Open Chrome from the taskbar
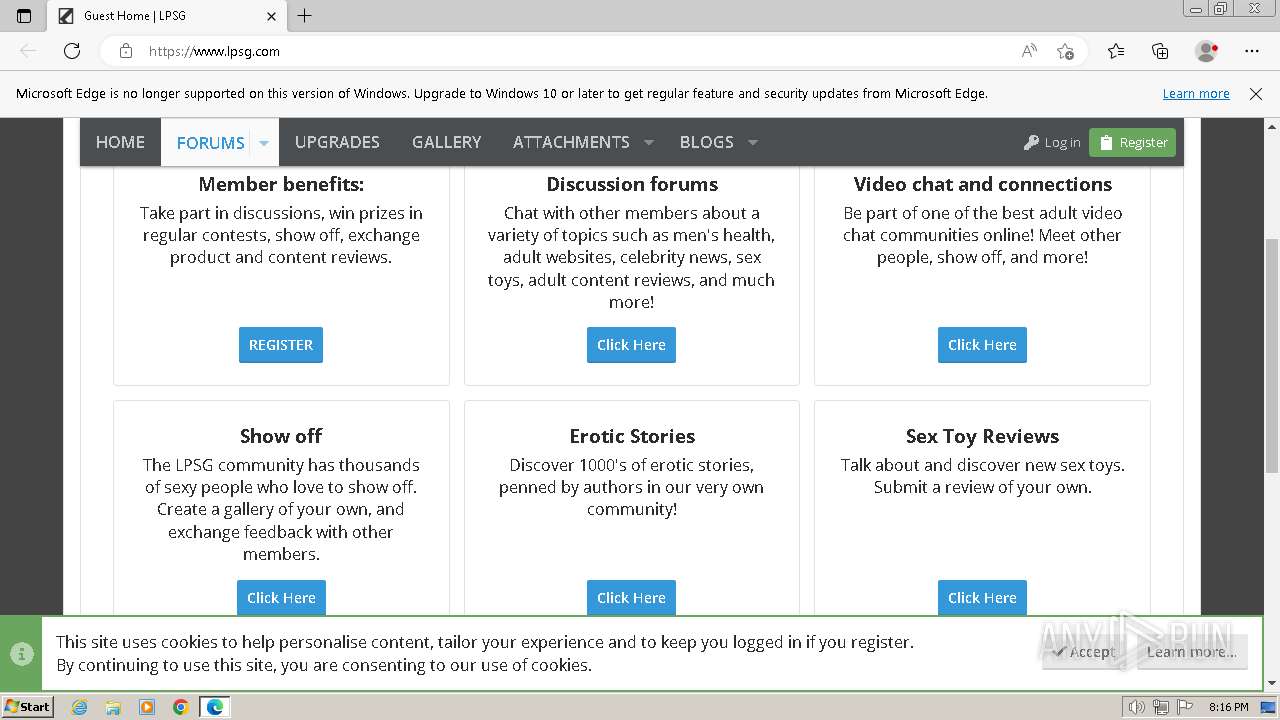 click(181, 707)
